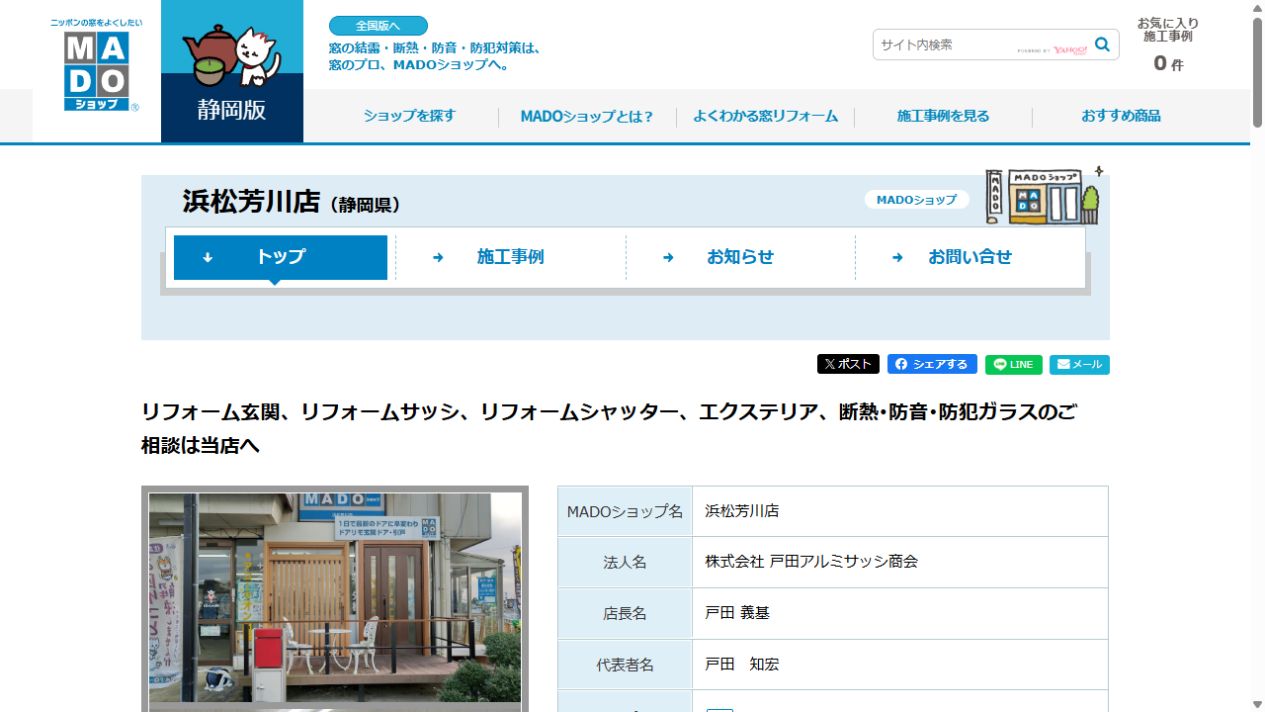Click the 浜松芳川店 page heading
This screenshot has width=1265, height=712.
(291, 202)
